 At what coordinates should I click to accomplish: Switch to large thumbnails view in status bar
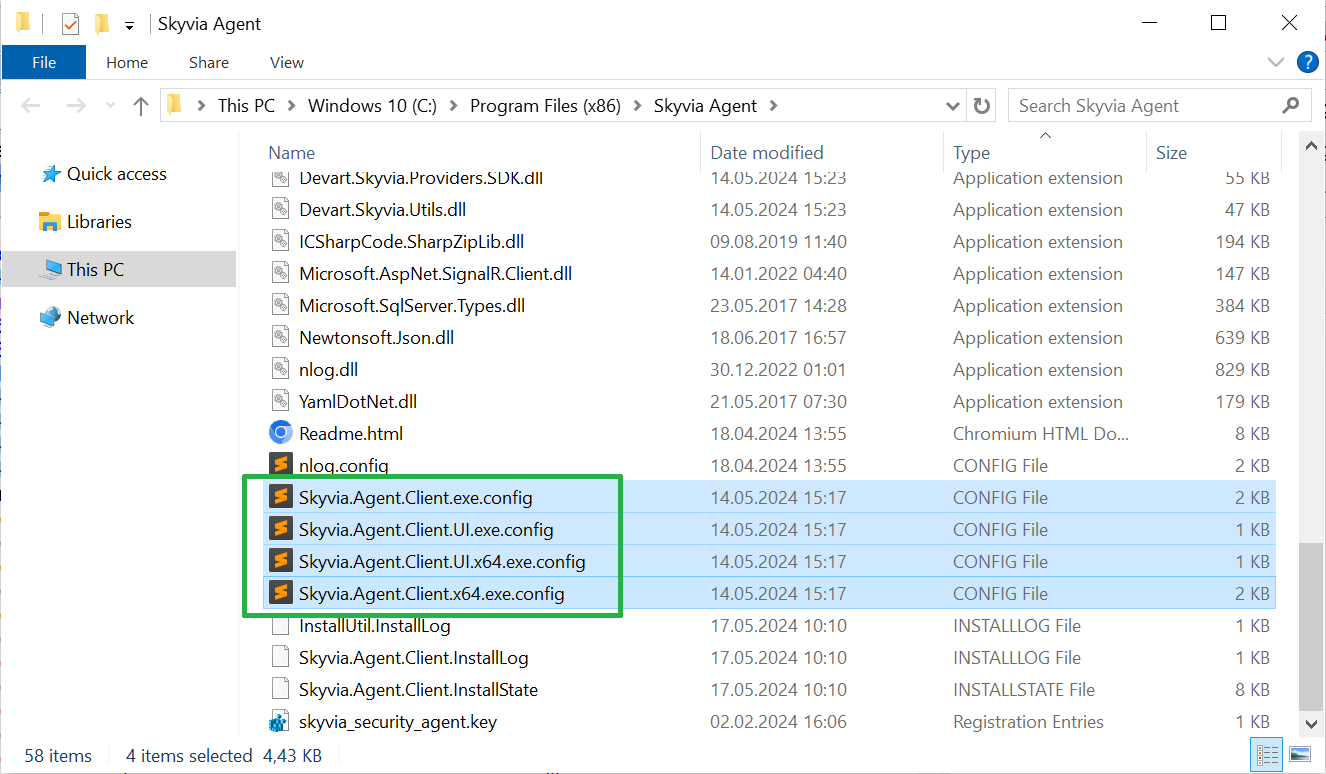(1299, 754)
